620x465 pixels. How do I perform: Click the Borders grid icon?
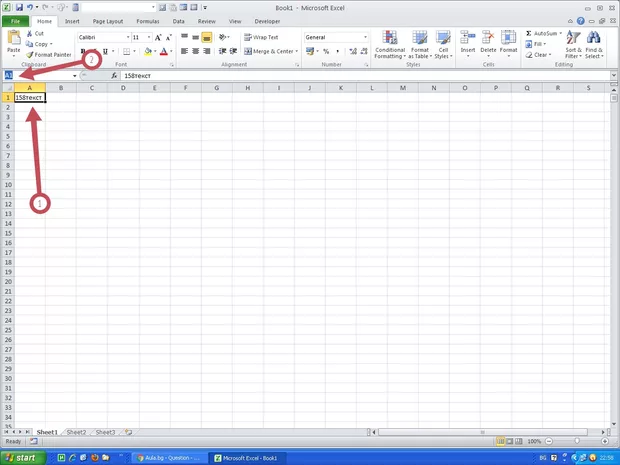point(127,51)
